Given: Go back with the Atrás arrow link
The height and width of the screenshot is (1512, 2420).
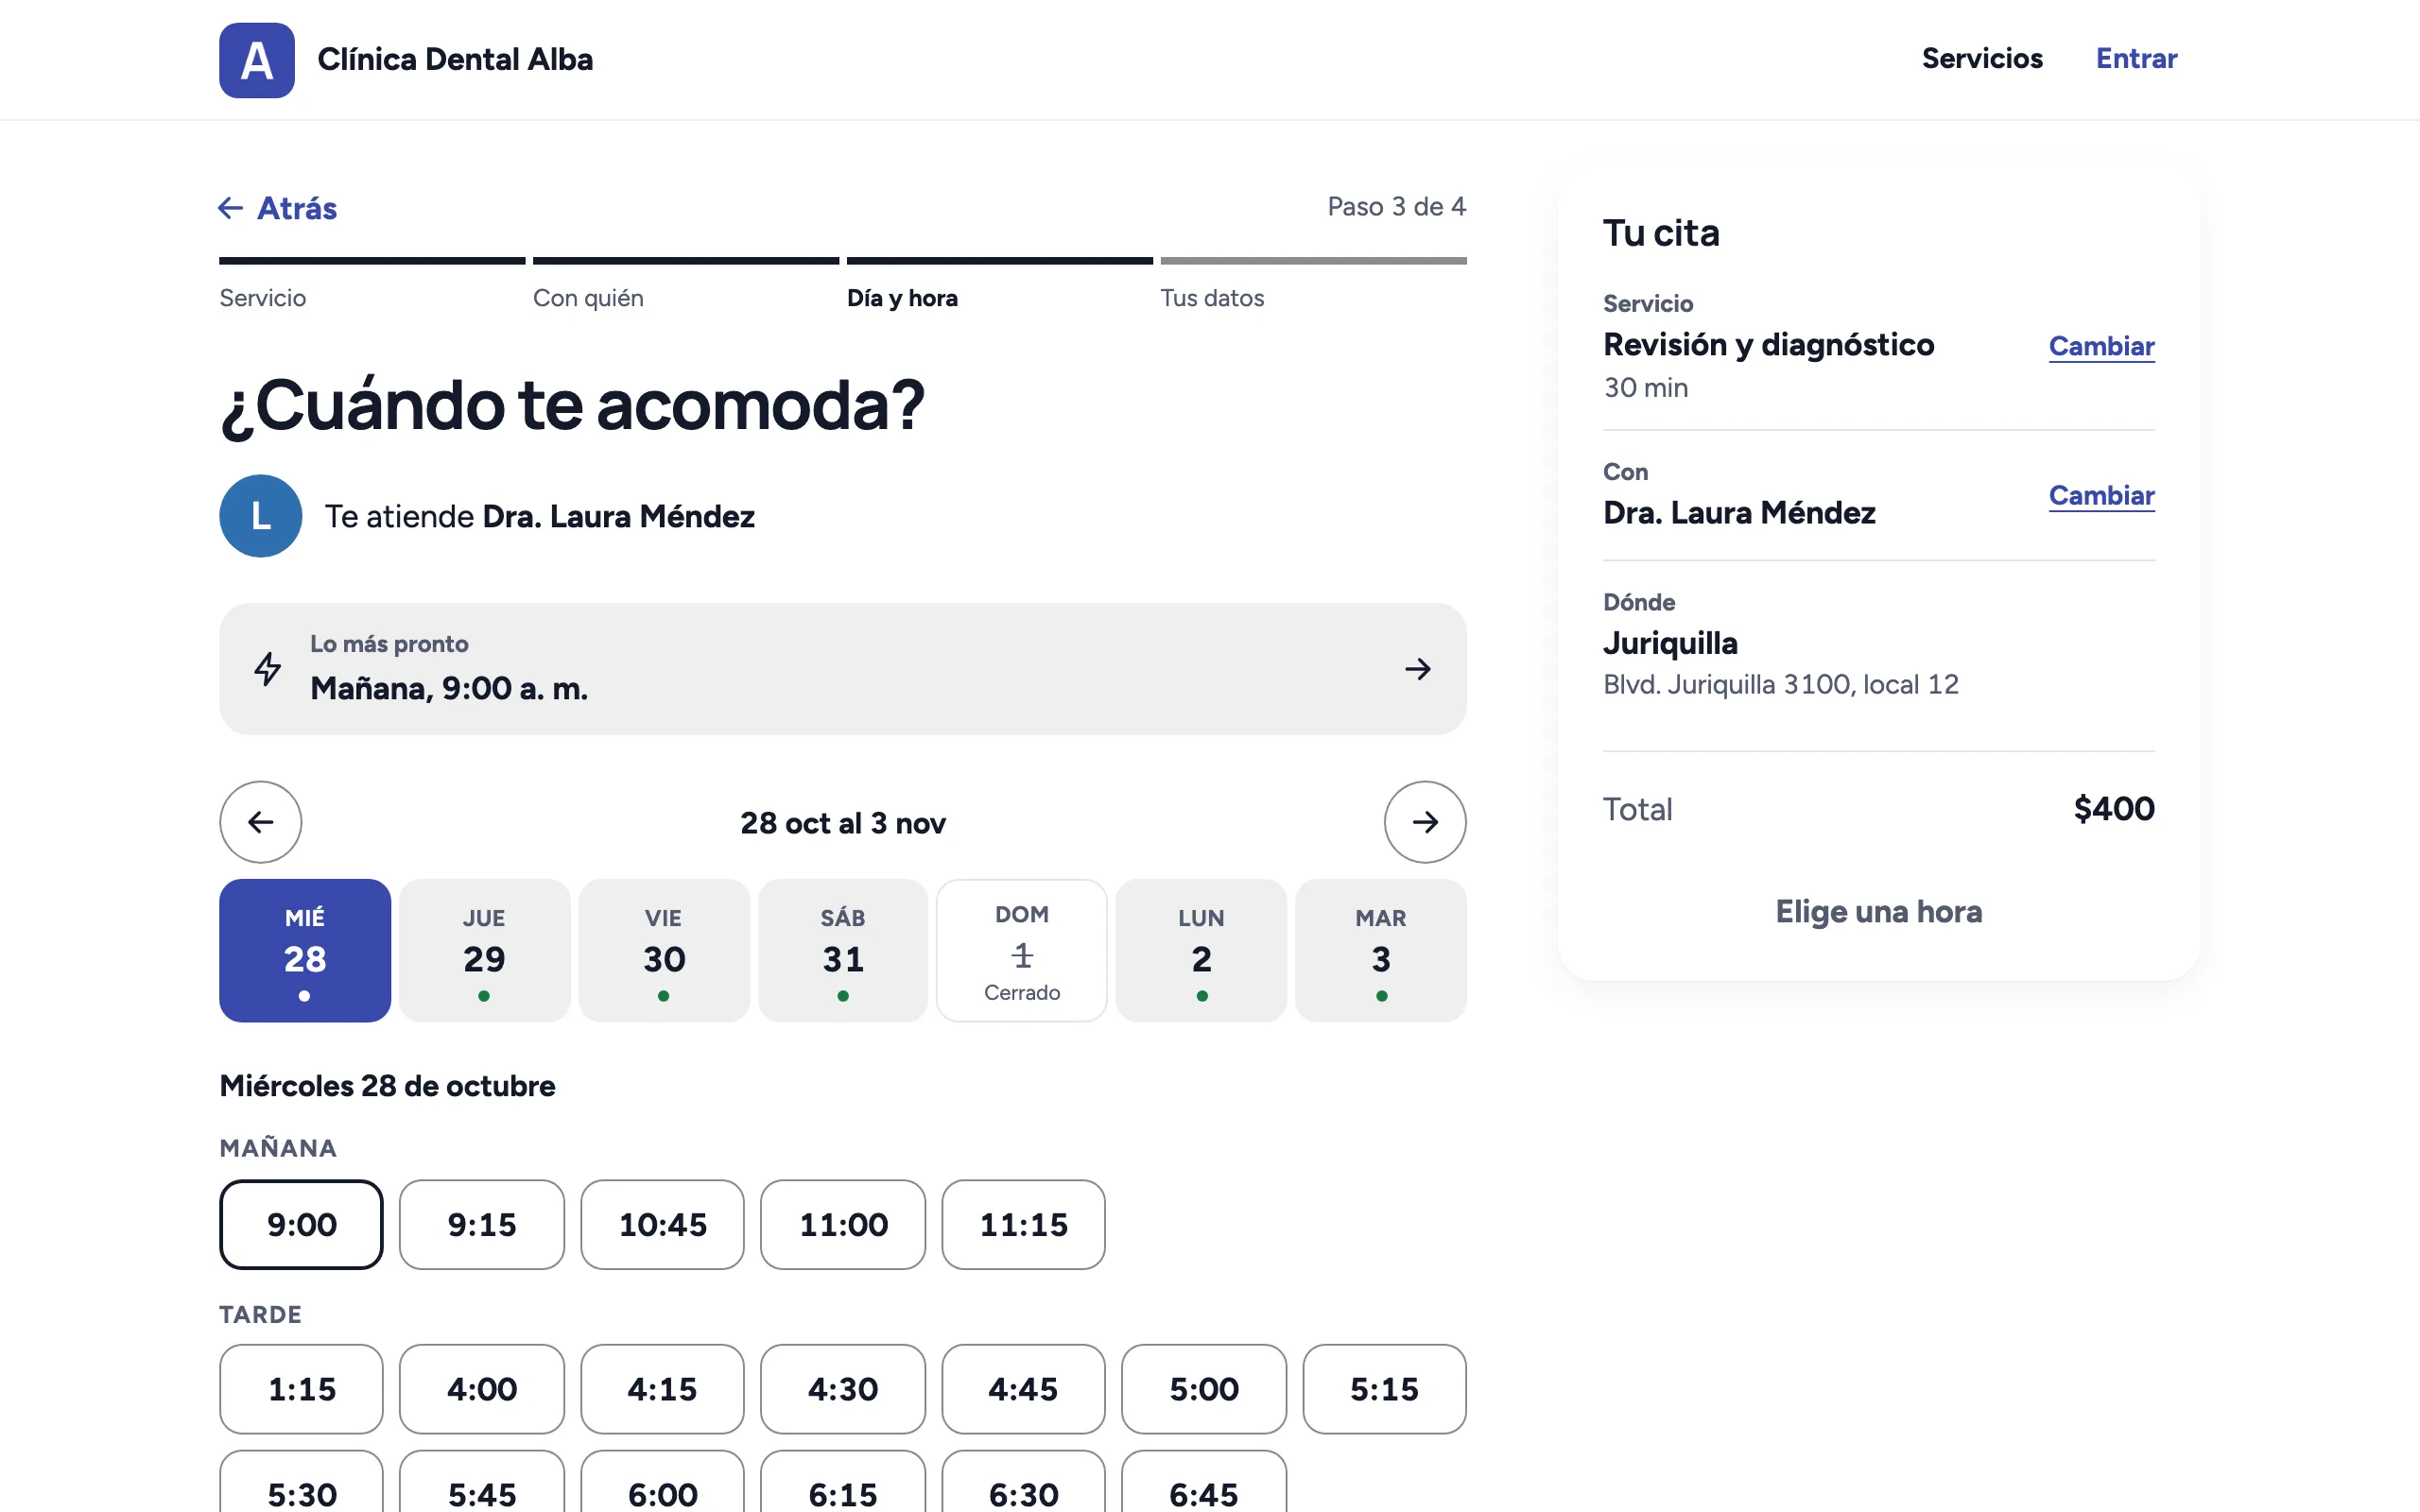Looking at the screenshot, I should point(278,208).
